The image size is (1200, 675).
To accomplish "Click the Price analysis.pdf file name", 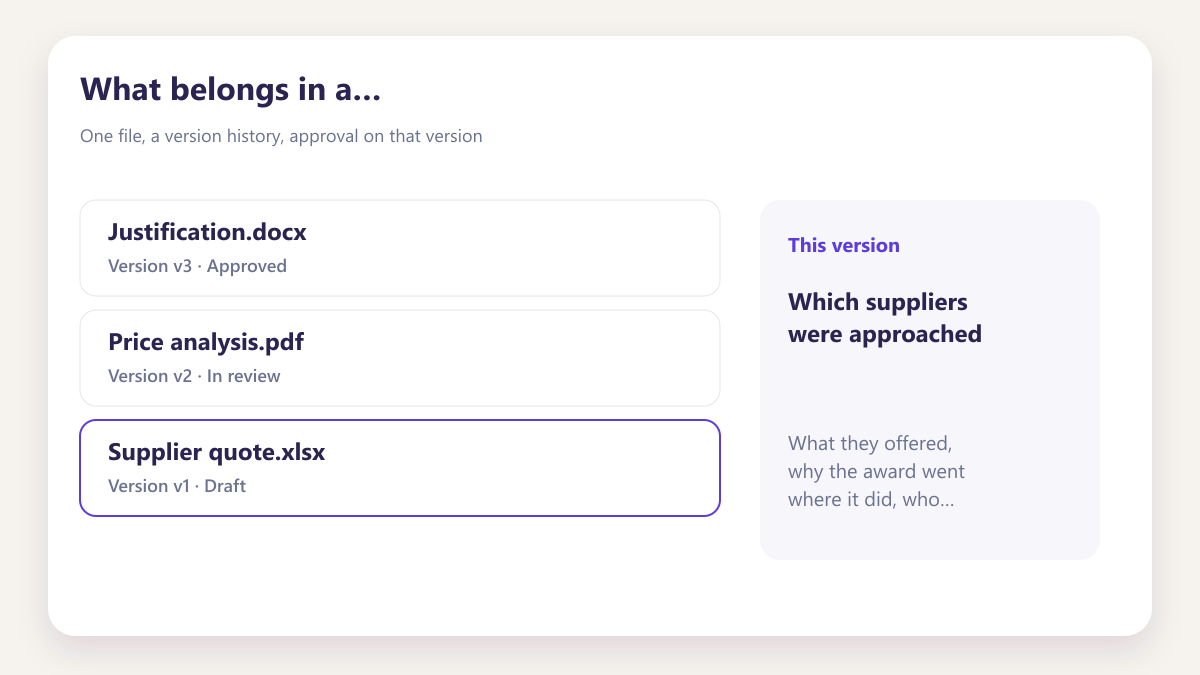I will click(x=206, y=342).
